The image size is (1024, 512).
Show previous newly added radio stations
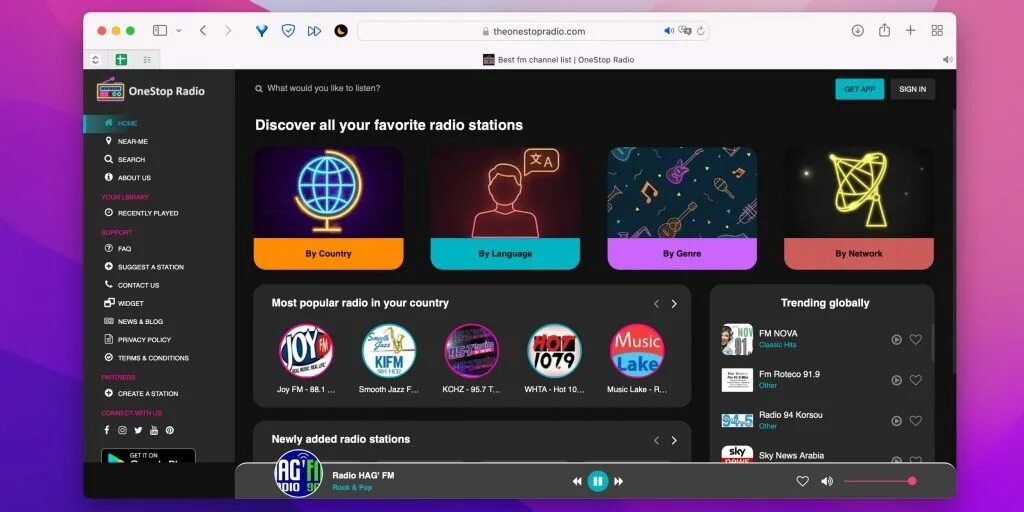click(x=656, y=440)
